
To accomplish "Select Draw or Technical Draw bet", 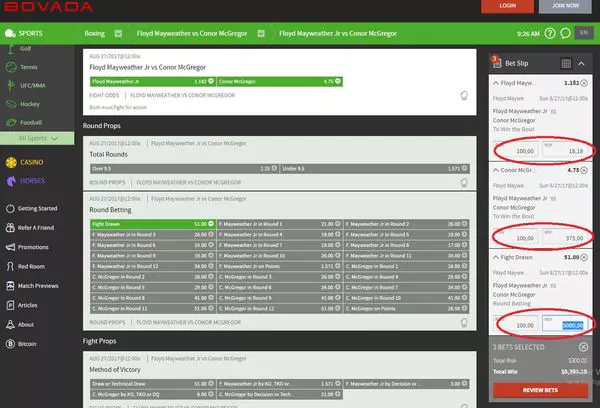I will [x=153, y=384].
